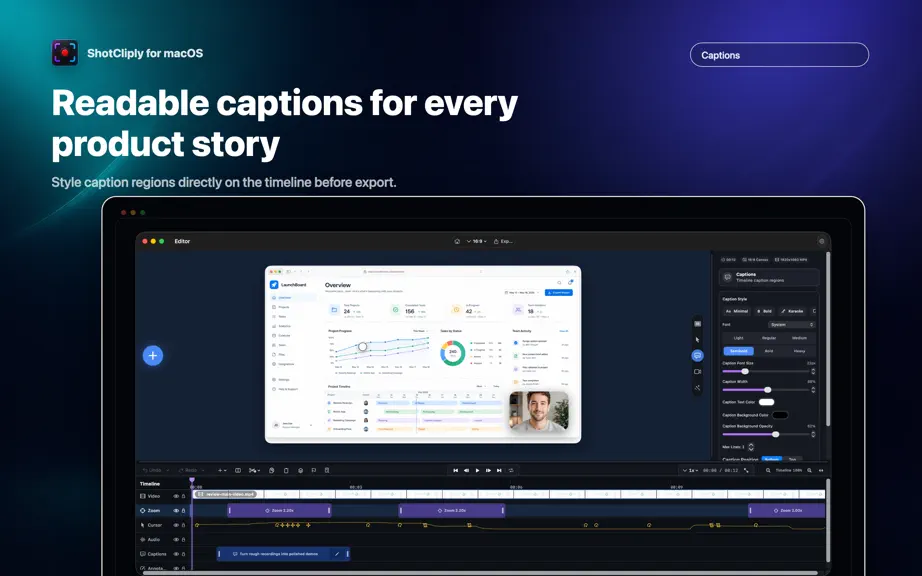Select the first Zoom 2.20x clip on timeline

tap(279, 511)
